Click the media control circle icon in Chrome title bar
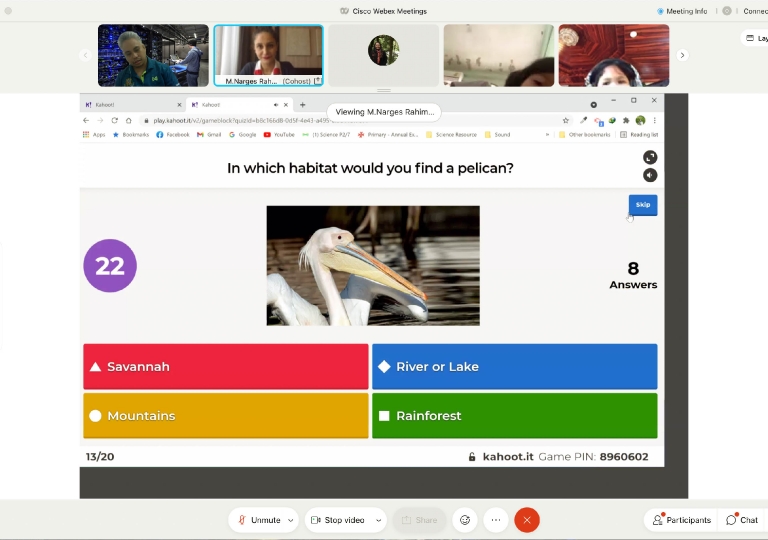 pos(593,104)
